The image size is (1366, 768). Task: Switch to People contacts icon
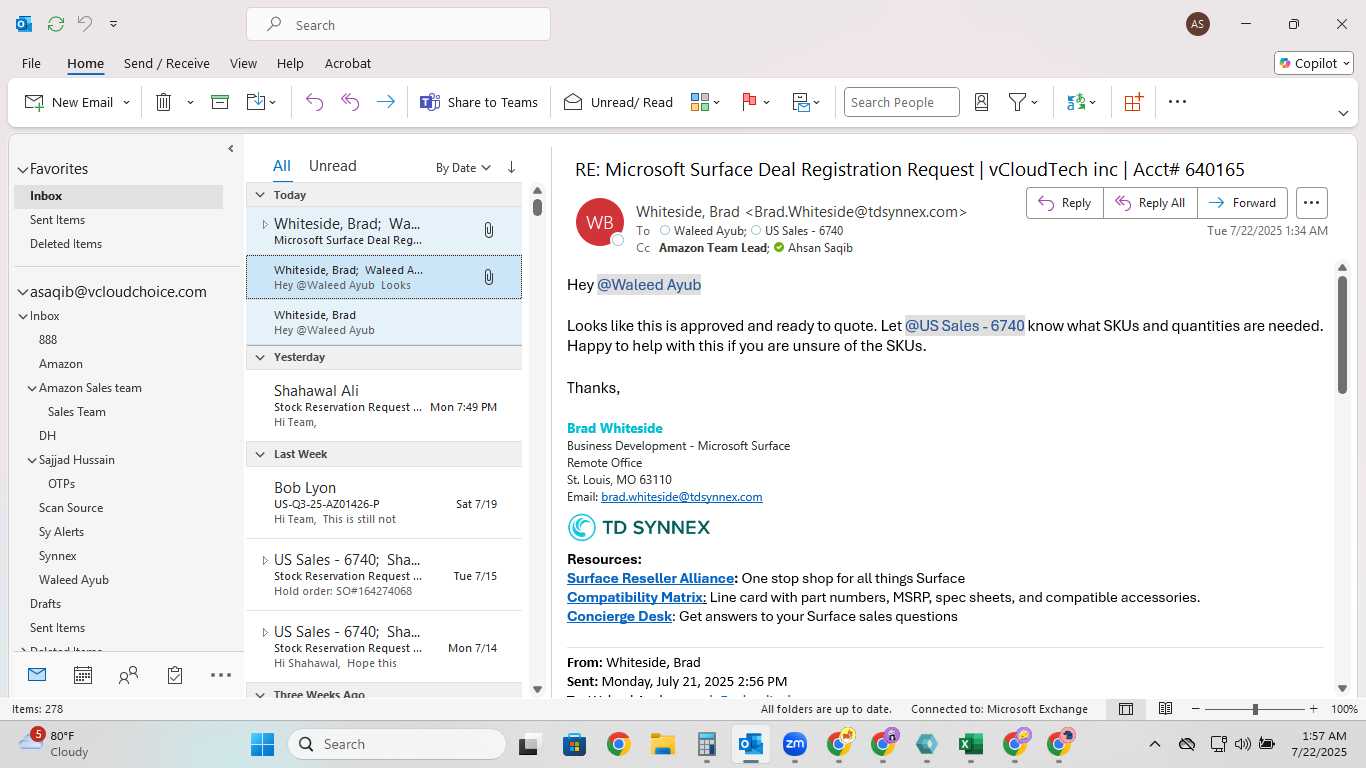128,676
